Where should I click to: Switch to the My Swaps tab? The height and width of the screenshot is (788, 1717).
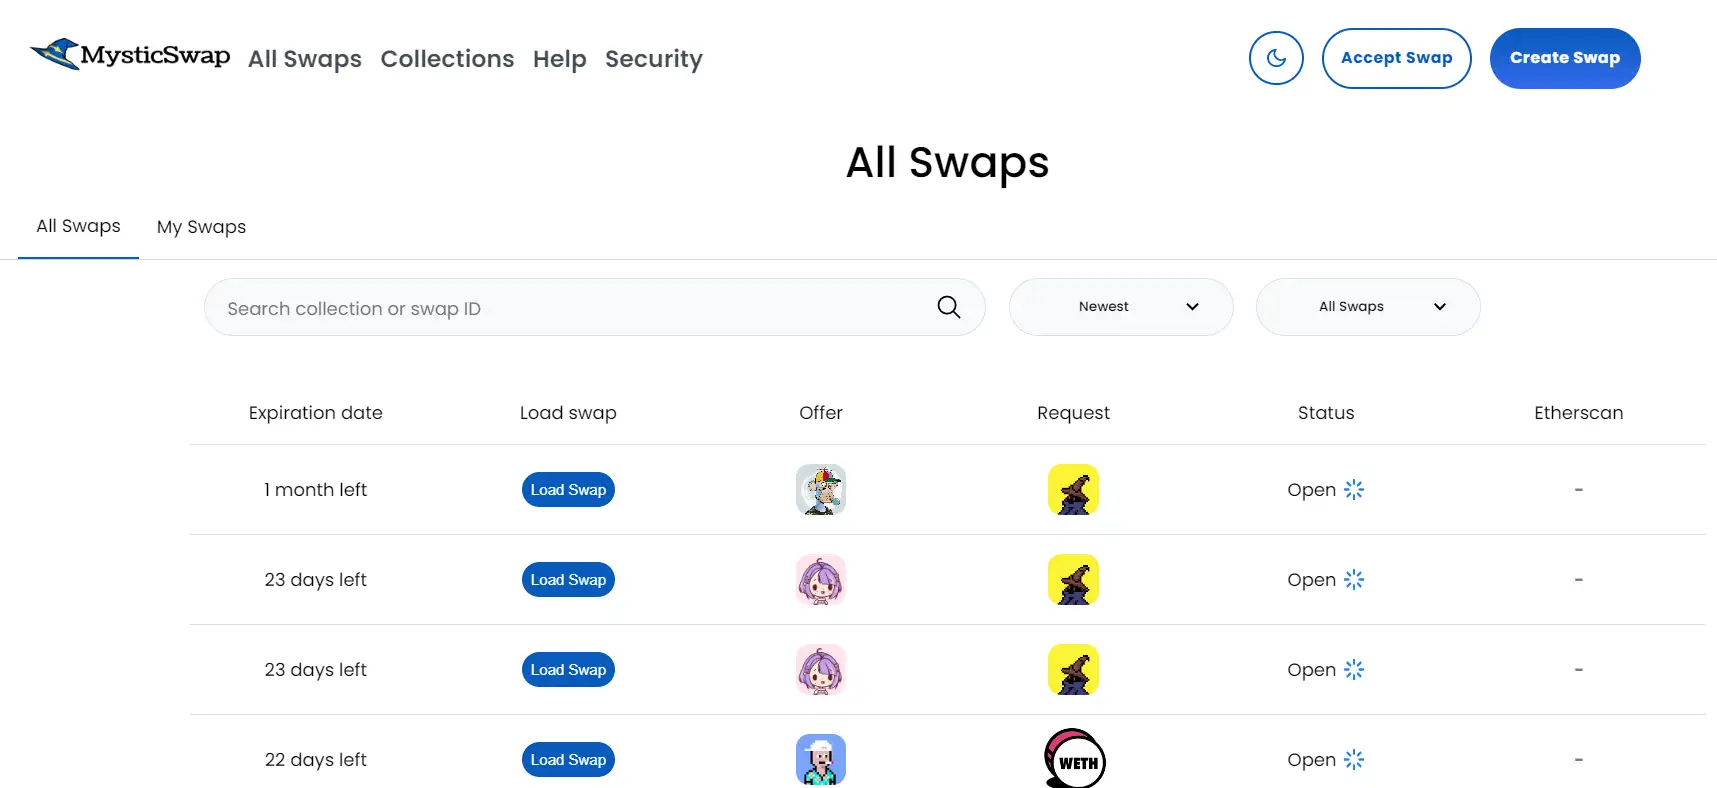pyautogui.click(x=201, y=227)
